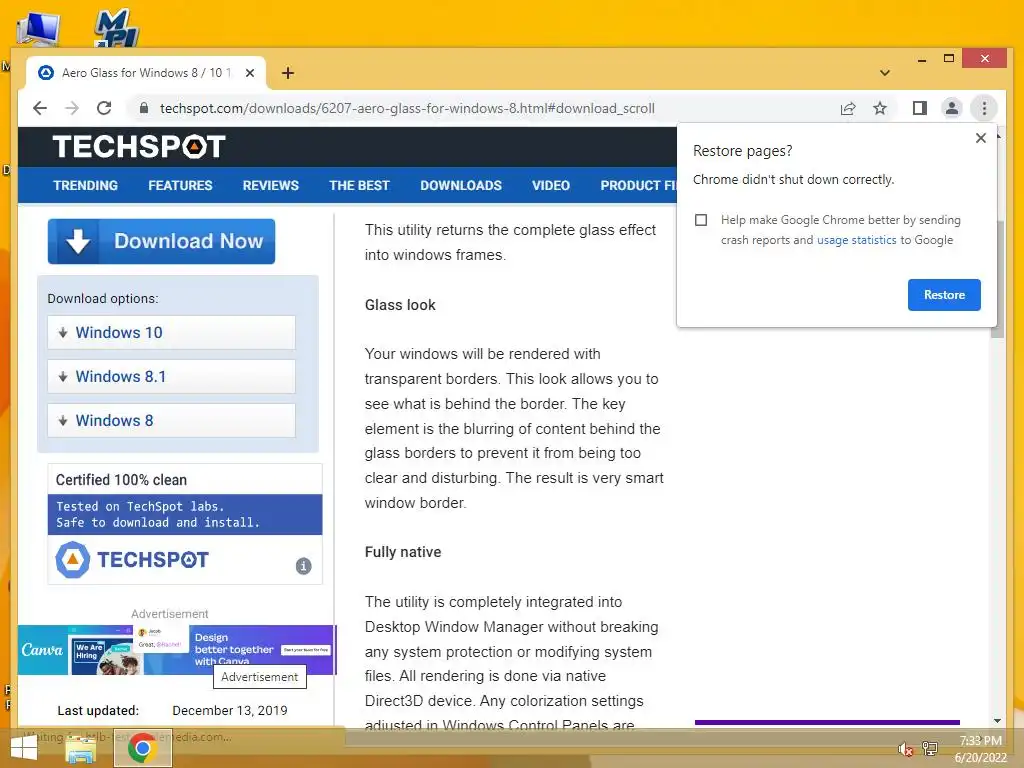Bookmark this page with the star
This screenshot has height=768, width=1024.
pos(880,108)
